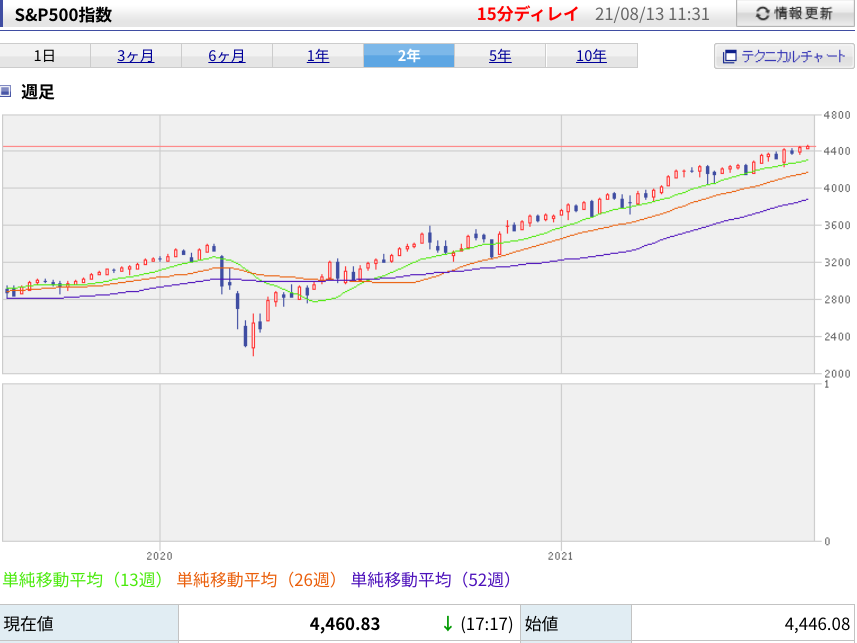The height and width of the screenshot is (643, 857).
Task: Select the active 2年 tab
Action: [x=409, y=56]
